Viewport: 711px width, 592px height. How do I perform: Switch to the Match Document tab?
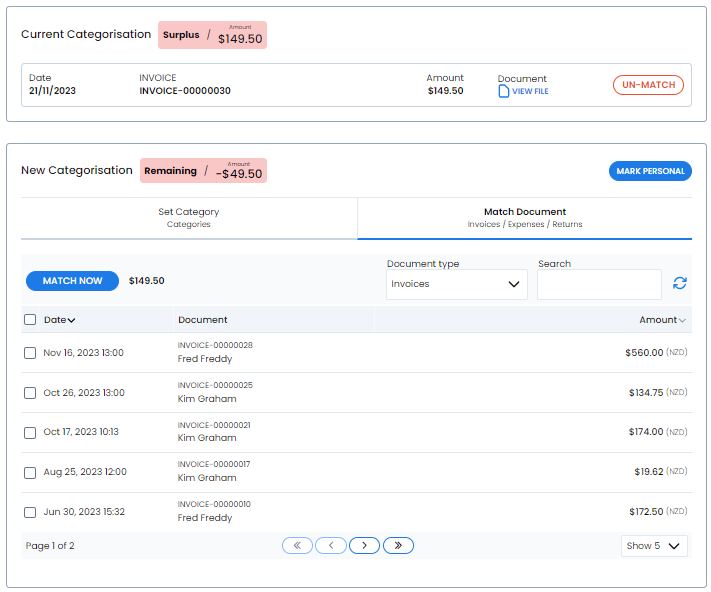[525, 218]
